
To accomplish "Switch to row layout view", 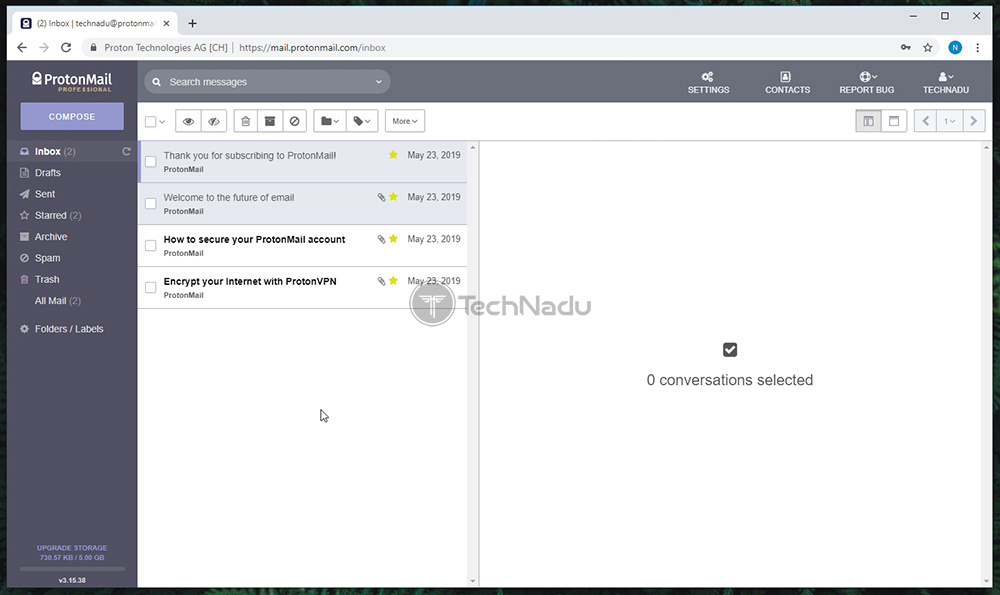I will click(x=893, y=121).
